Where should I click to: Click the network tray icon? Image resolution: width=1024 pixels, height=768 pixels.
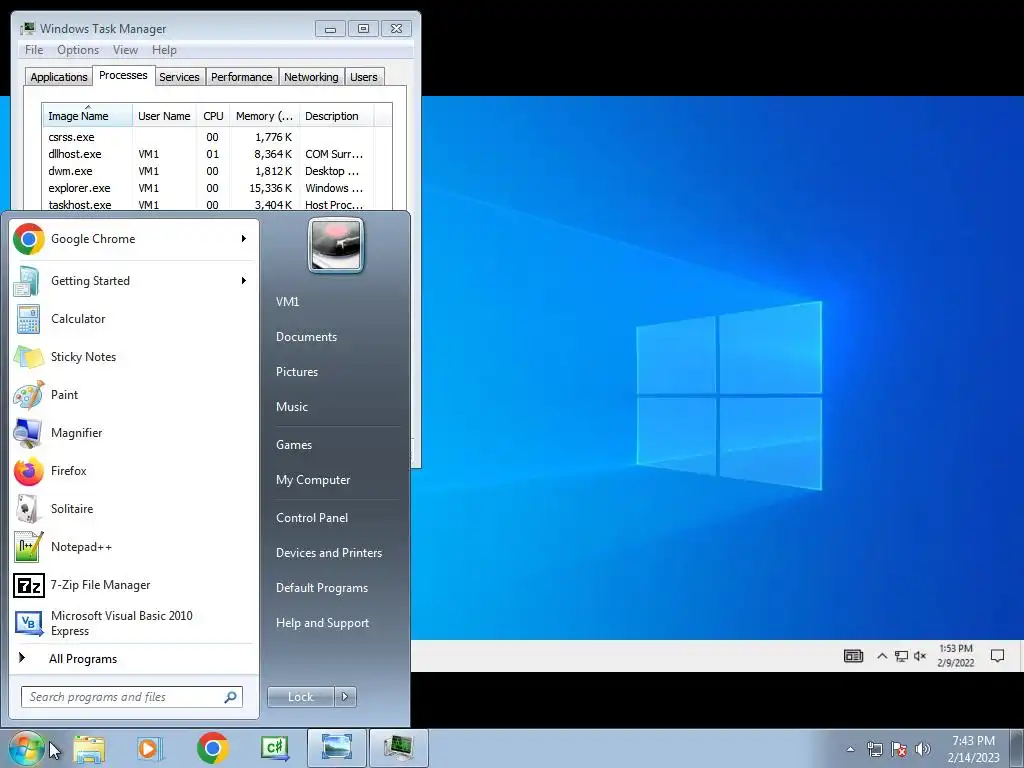[874, 749]
